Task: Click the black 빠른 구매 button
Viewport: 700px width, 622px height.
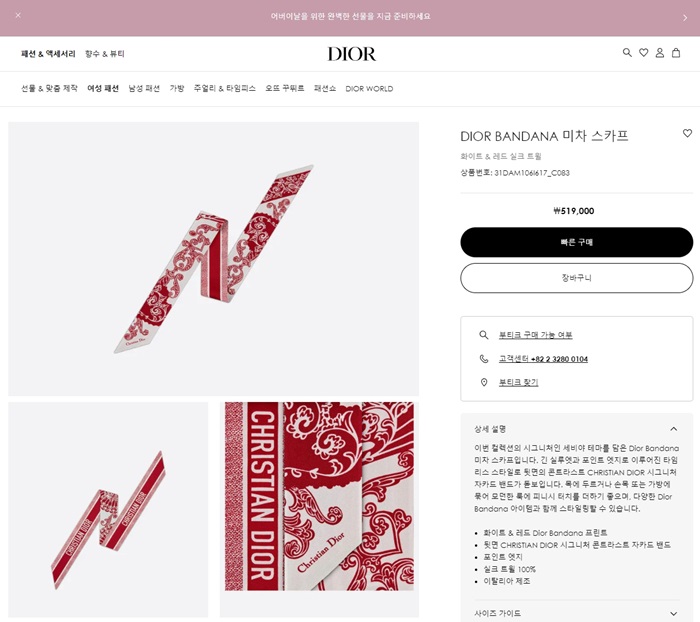Action: pyautogui.click(x=576, y=242)
